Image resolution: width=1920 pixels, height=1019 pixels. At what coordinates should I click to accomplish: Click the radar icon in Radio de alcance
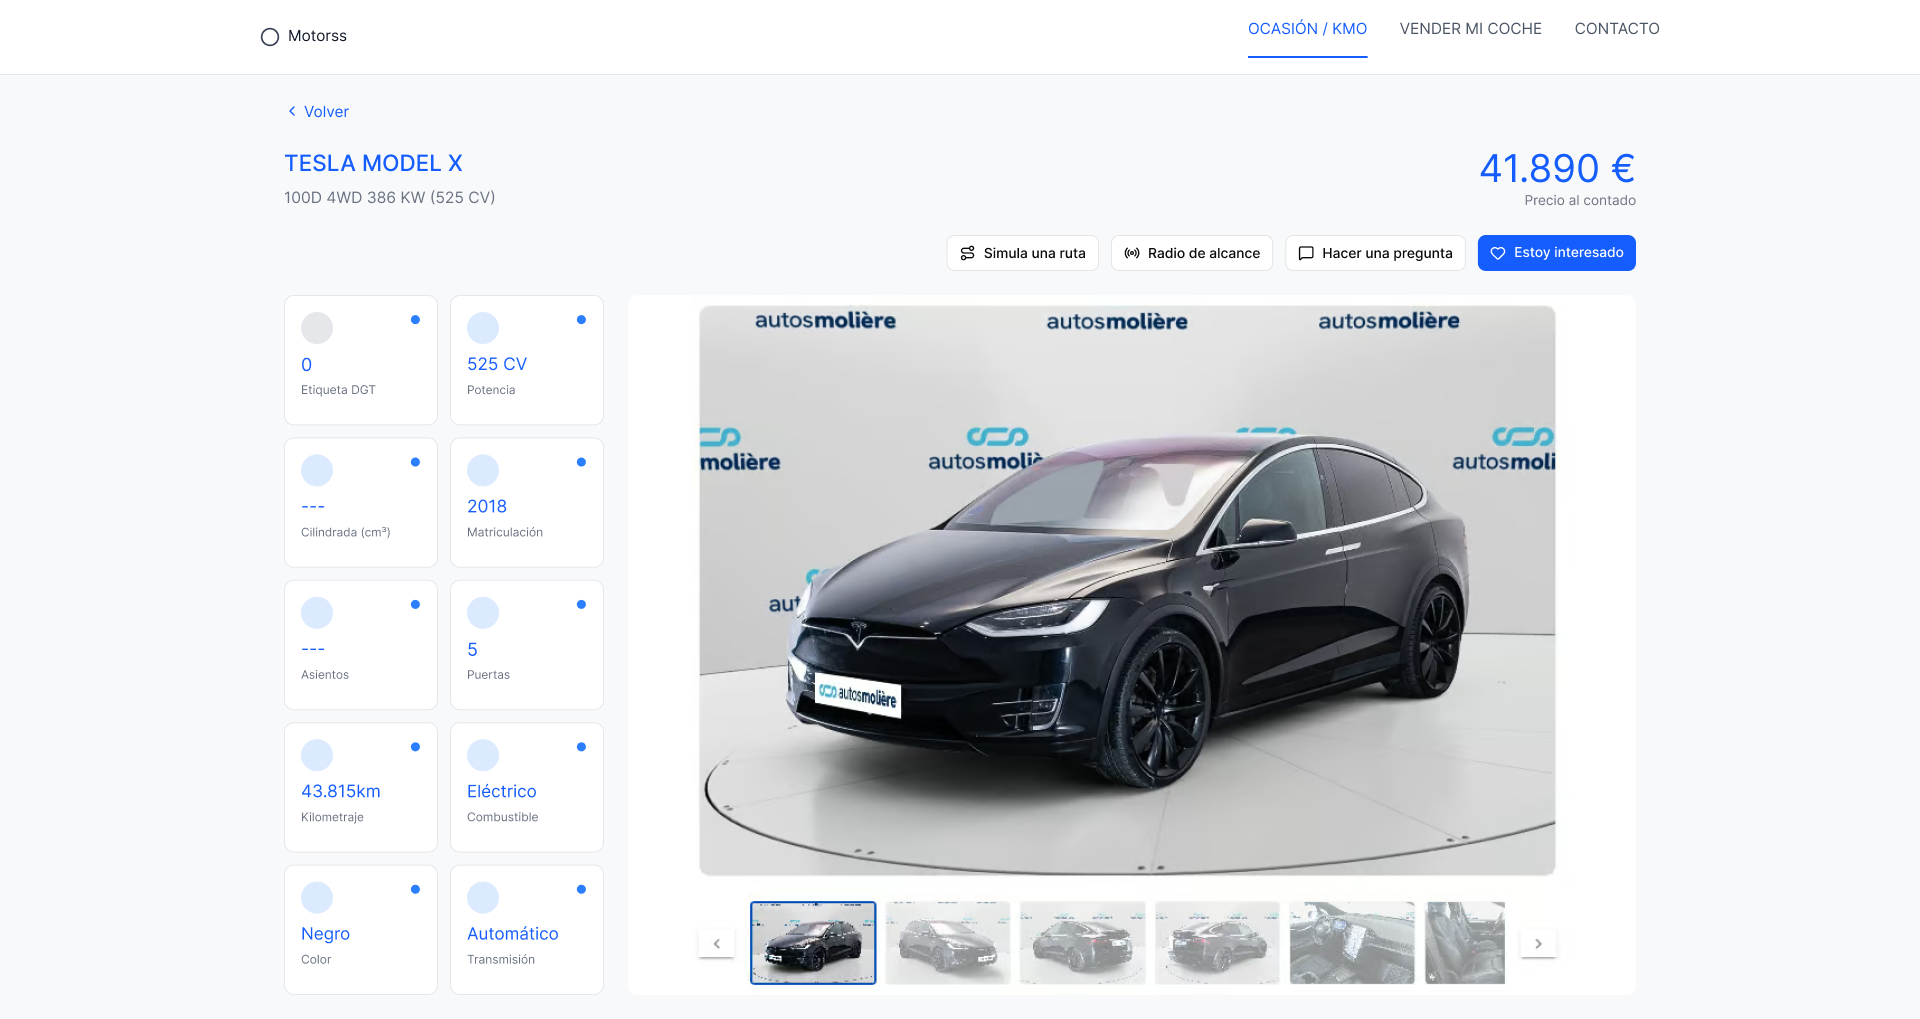pyautogui.click(x=1132, y=253)
